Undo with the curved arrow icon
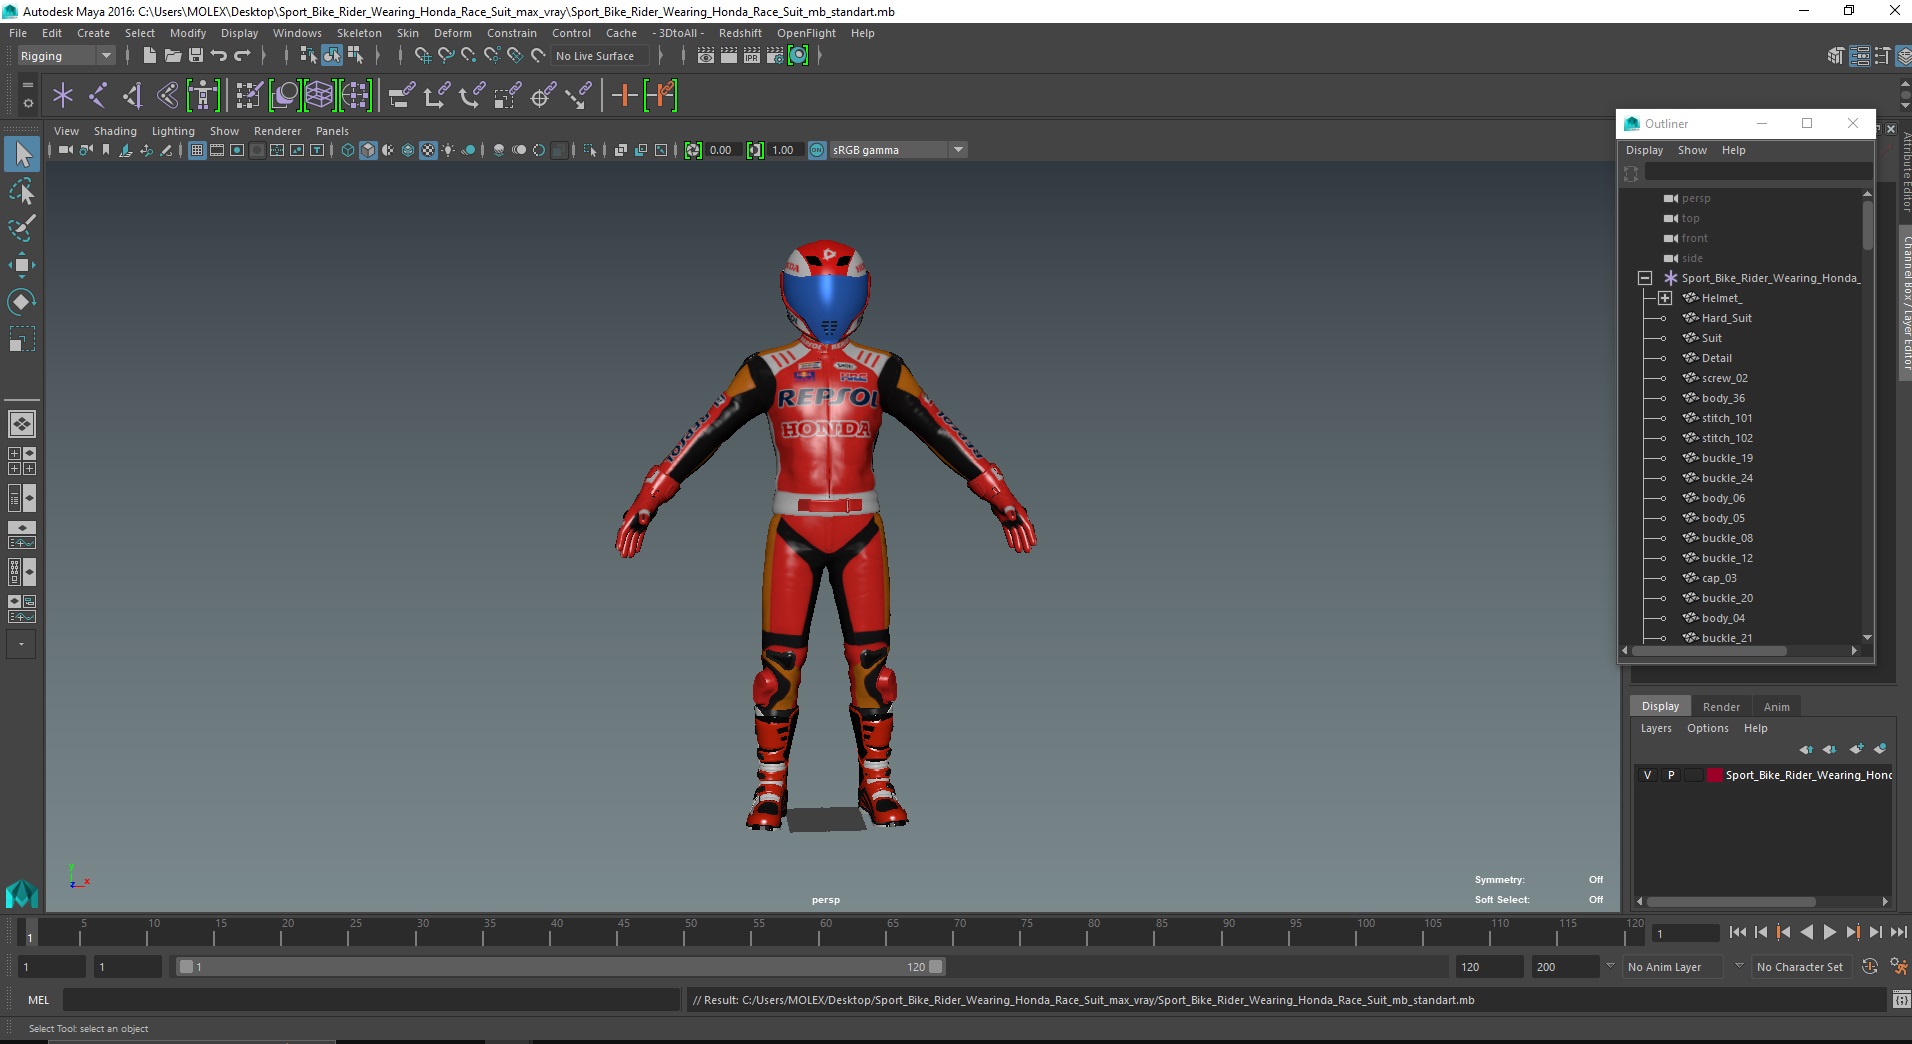The height and width of the screenshot is (1044, 1912). (219, 55)
